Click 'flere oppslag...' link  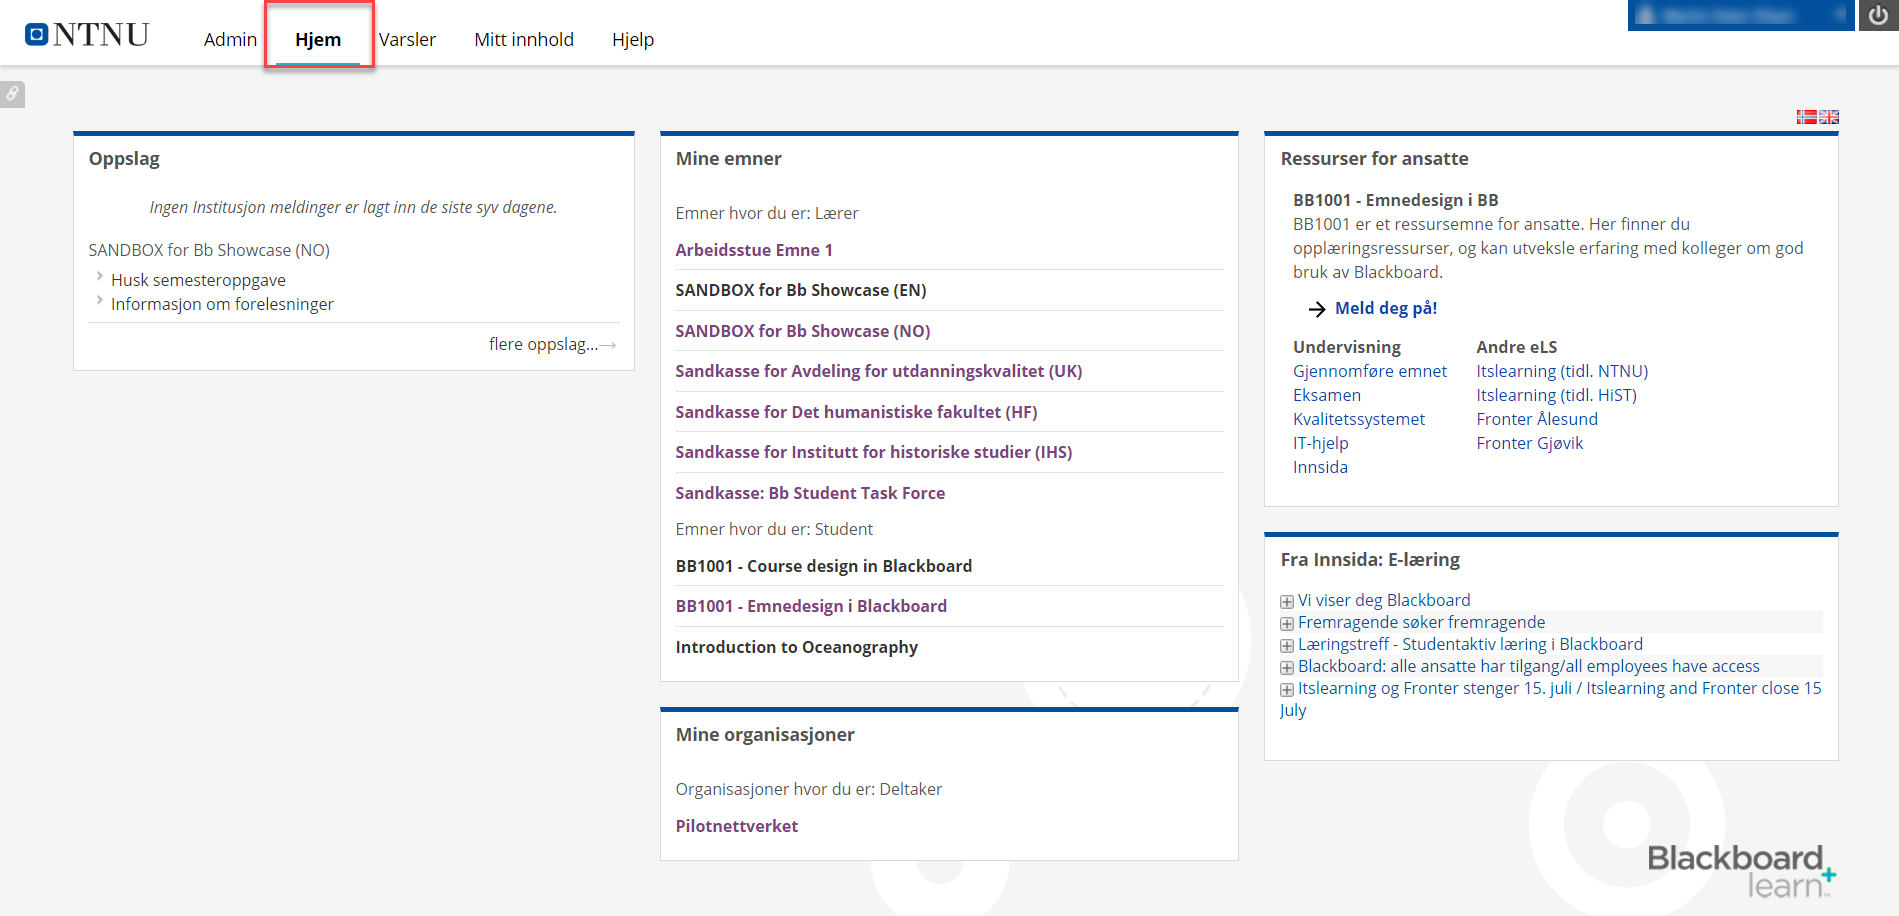click(552, 344)
